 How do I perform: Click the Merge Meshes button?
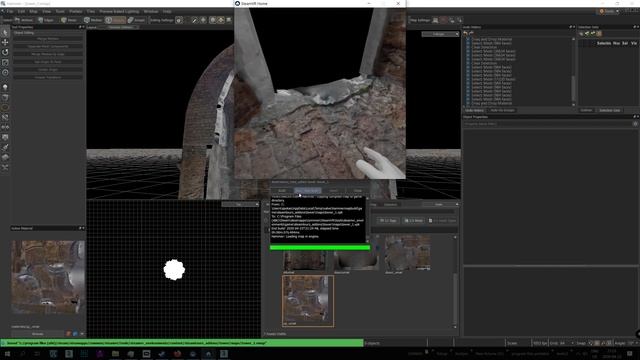click(48, 39)
